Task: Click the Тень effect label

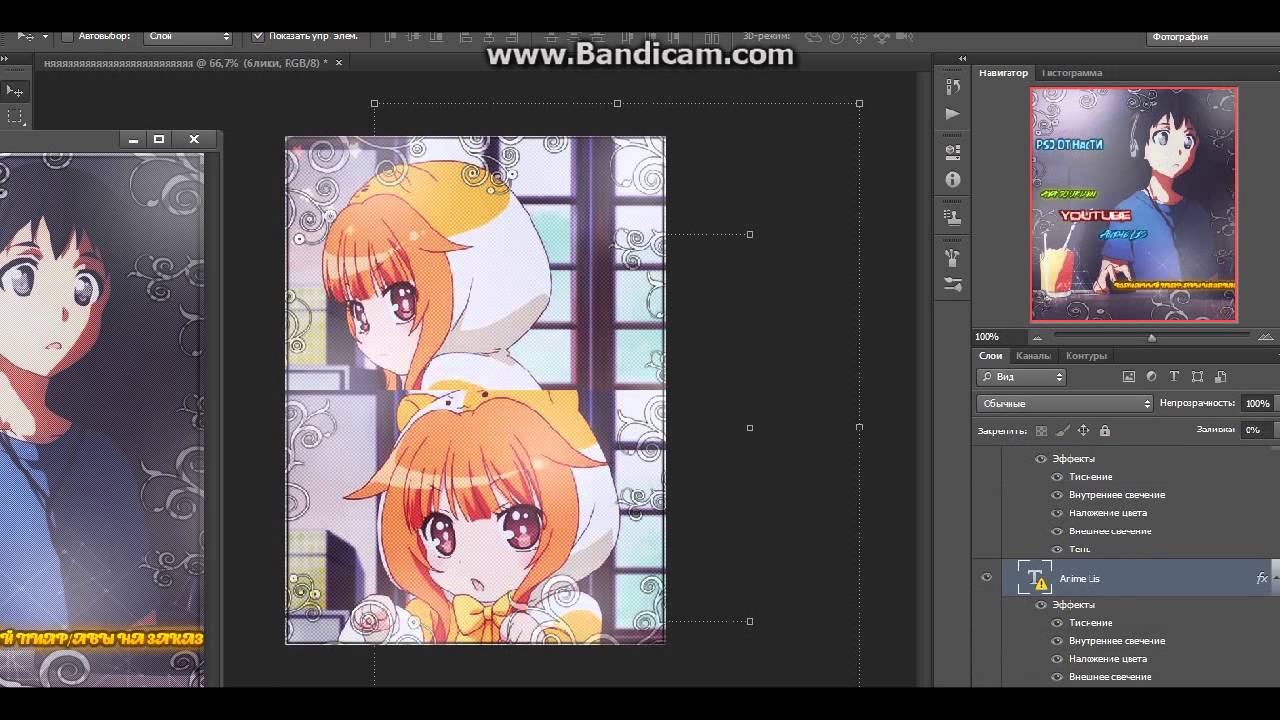Action: (x=1079, y=549)
